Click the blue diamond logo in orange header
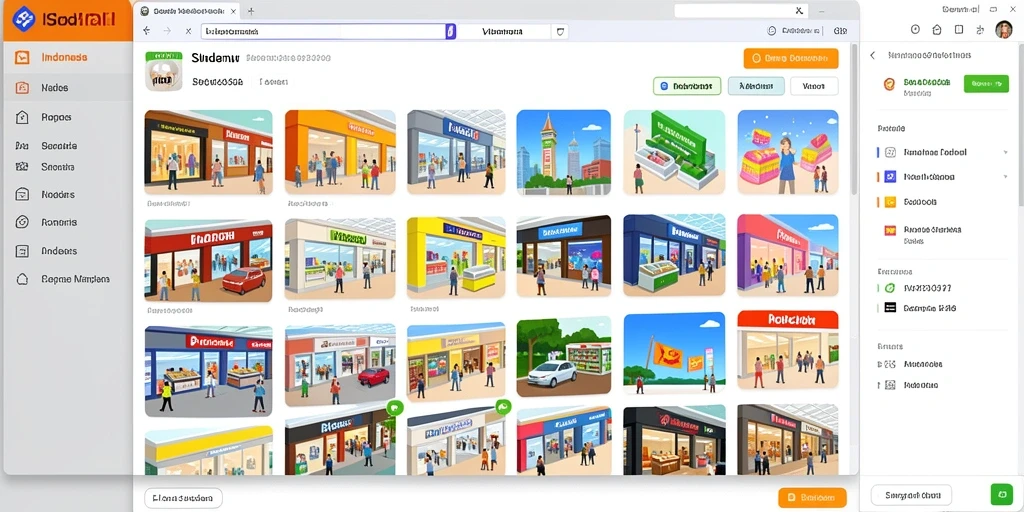 [23, 19]
